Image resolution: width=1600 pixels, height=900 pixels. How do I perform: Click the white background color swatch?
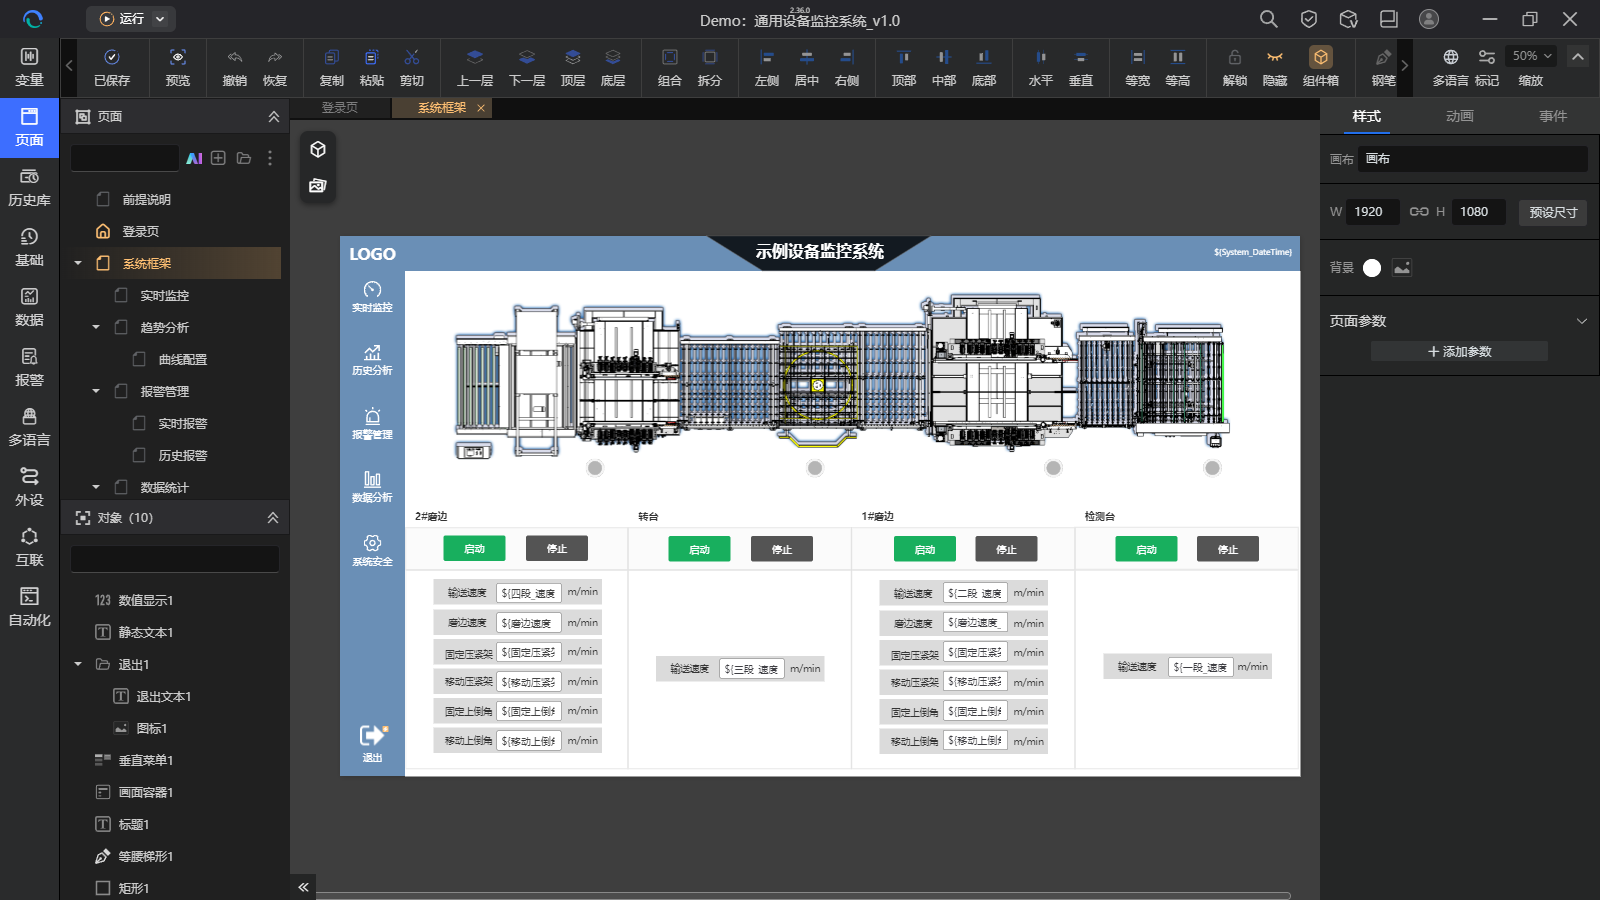pyautogui.click(x=1372, y=268)
